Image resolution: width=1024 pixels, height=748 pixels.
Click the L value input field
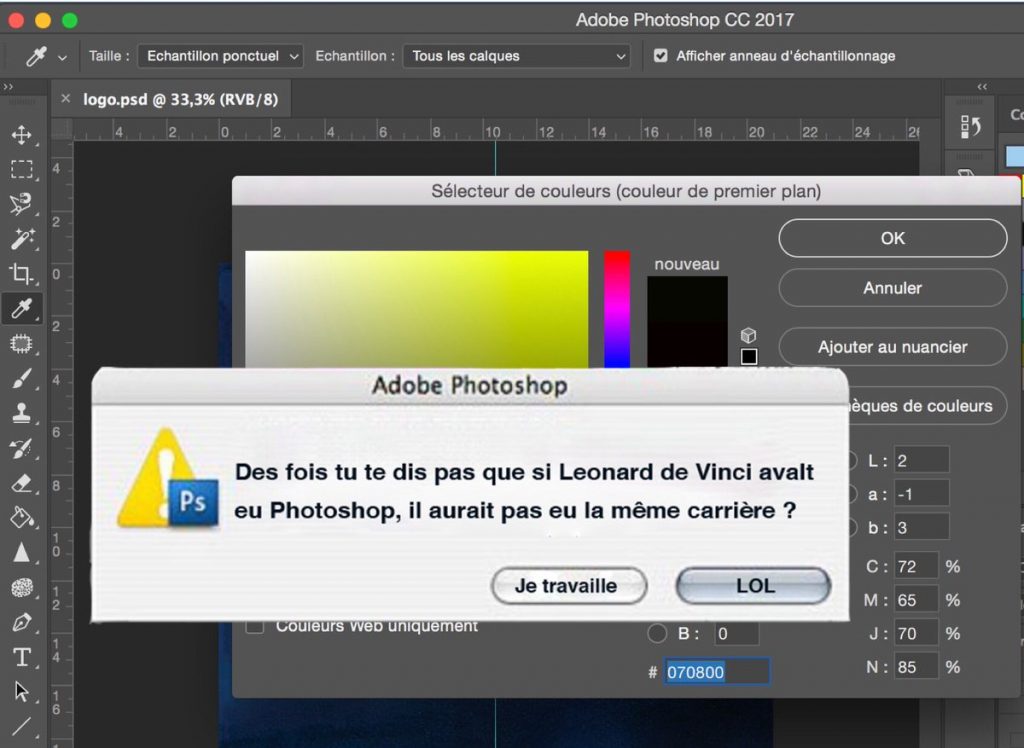click(921, 460)
